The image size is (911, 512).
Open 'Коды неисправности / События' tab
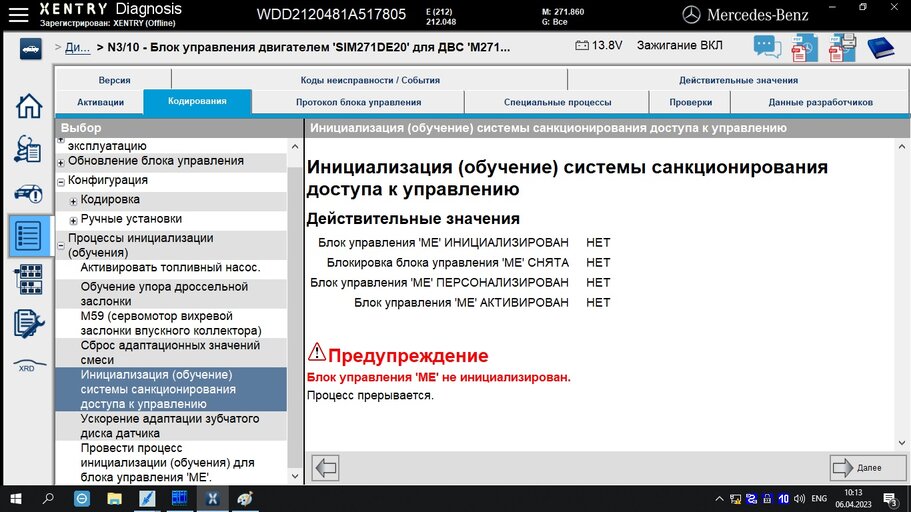point(370,80)
